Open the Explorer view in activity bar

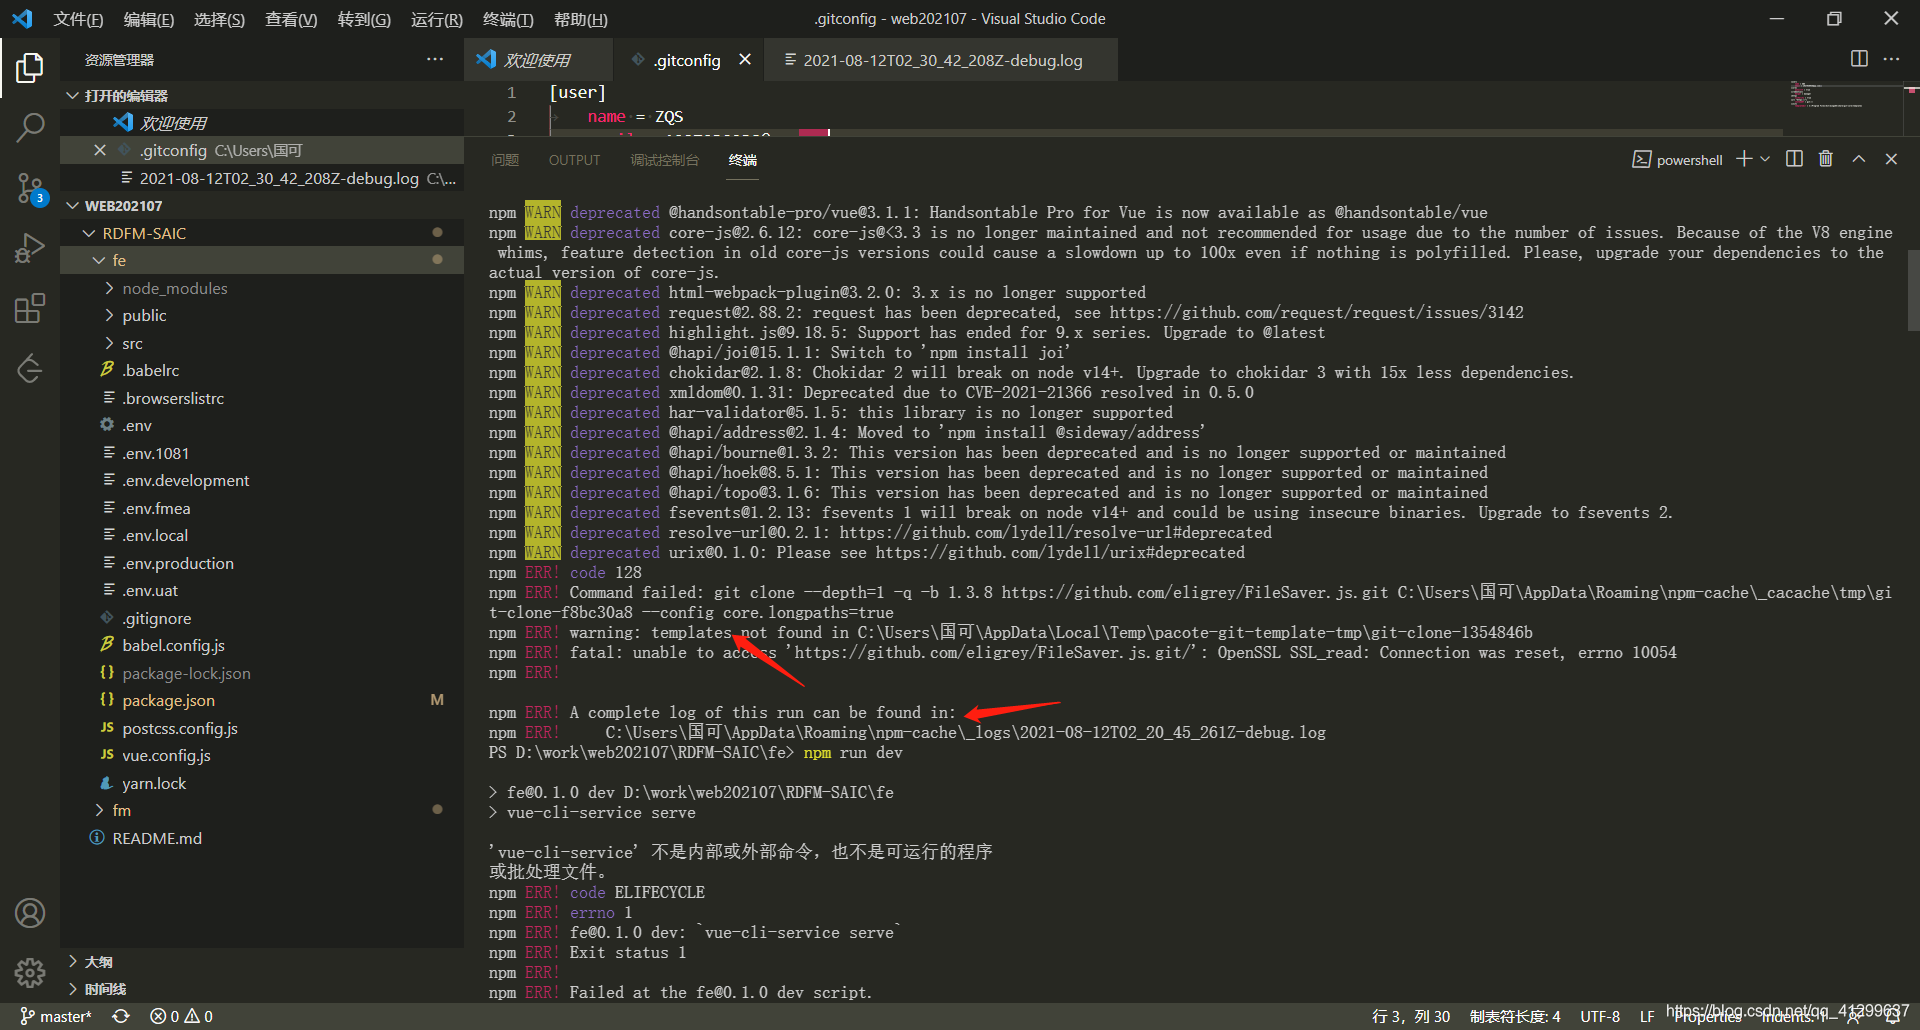click(30, 68)
